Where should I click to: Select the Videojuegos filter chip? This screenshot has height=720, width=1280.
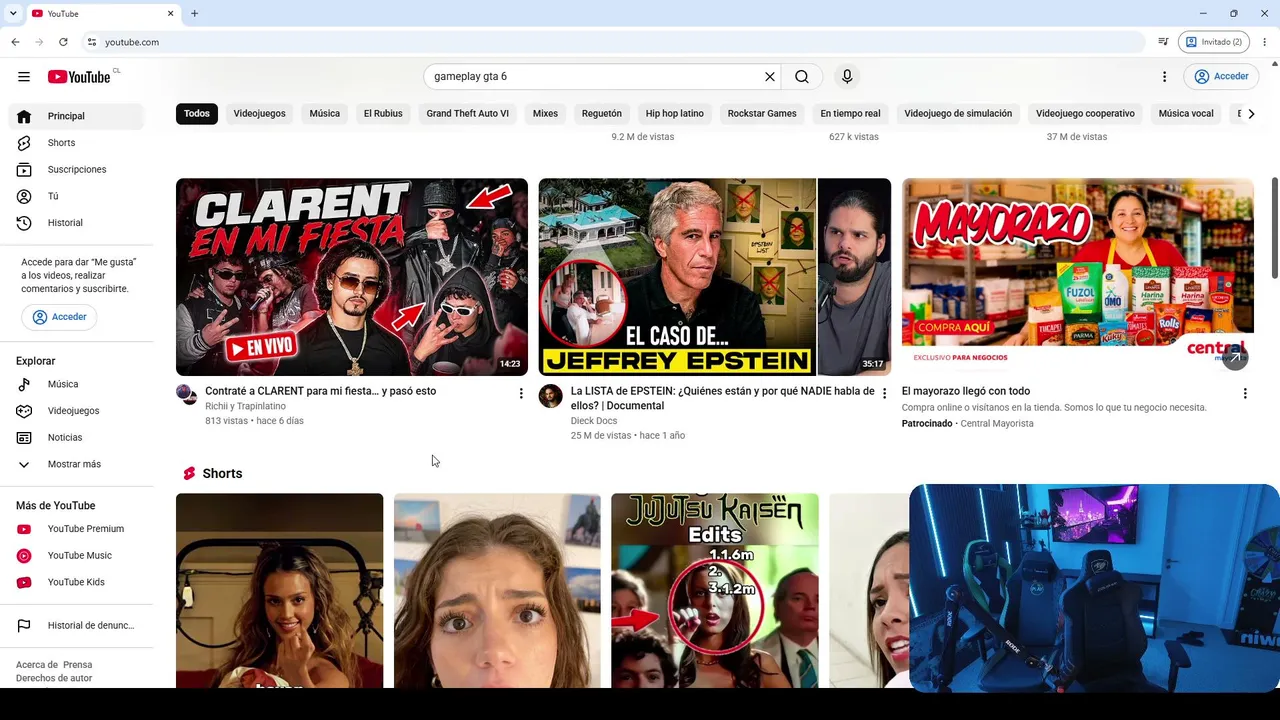(260, 114)
